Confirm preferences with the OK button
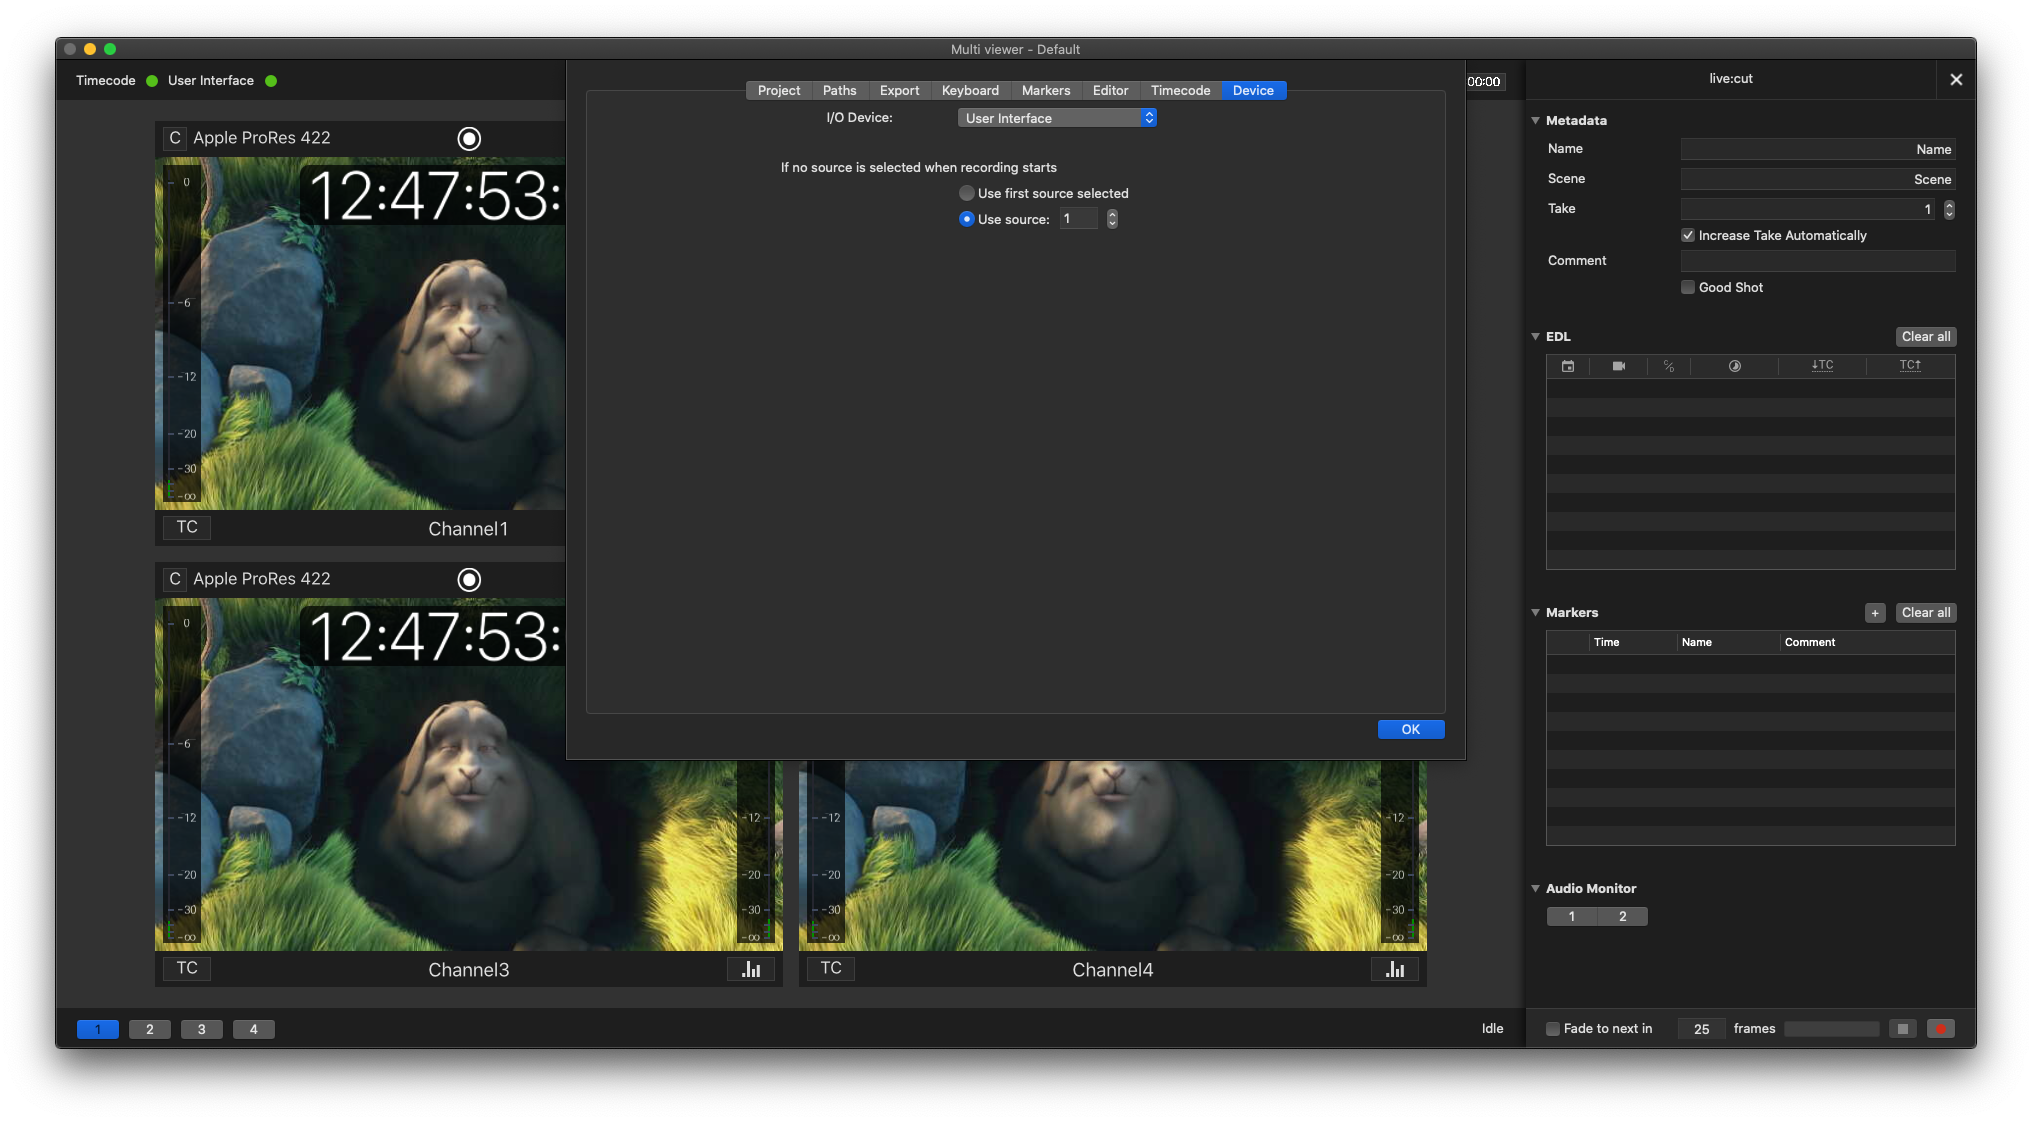 pyautogui.click(x=1411, y=730)
